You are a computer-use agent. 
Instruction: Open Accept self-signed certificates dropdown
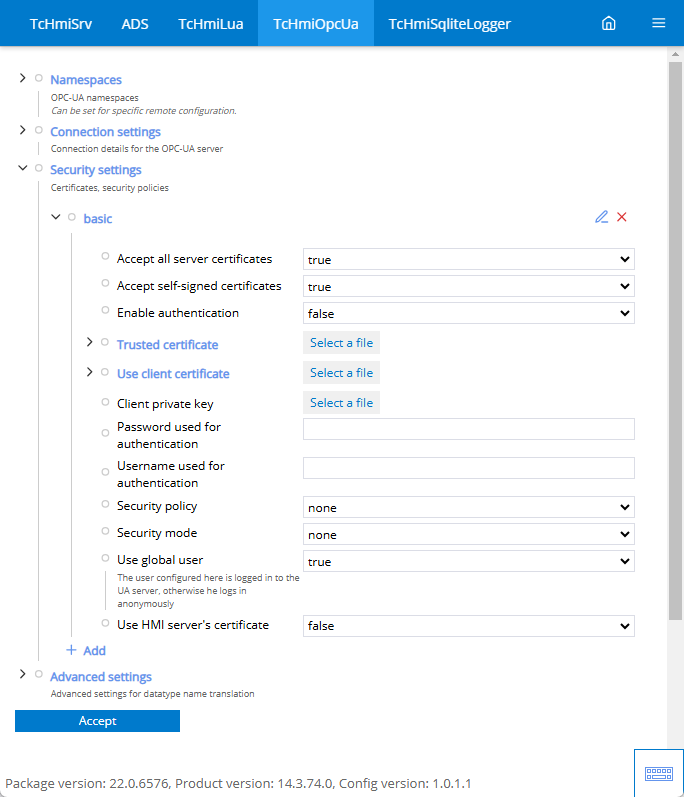point(469,286)
